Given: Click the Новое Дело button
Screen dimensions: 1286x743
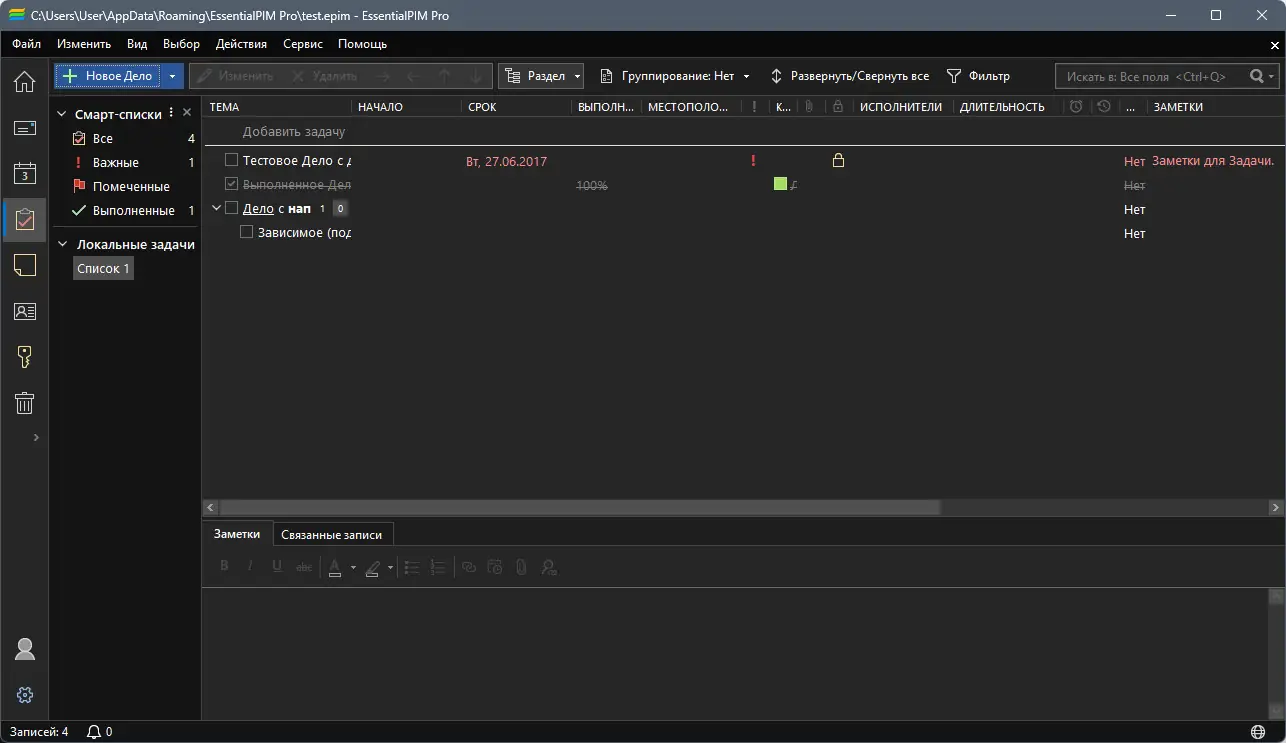Looking at the screenshot, I should (x=109, y=76).
